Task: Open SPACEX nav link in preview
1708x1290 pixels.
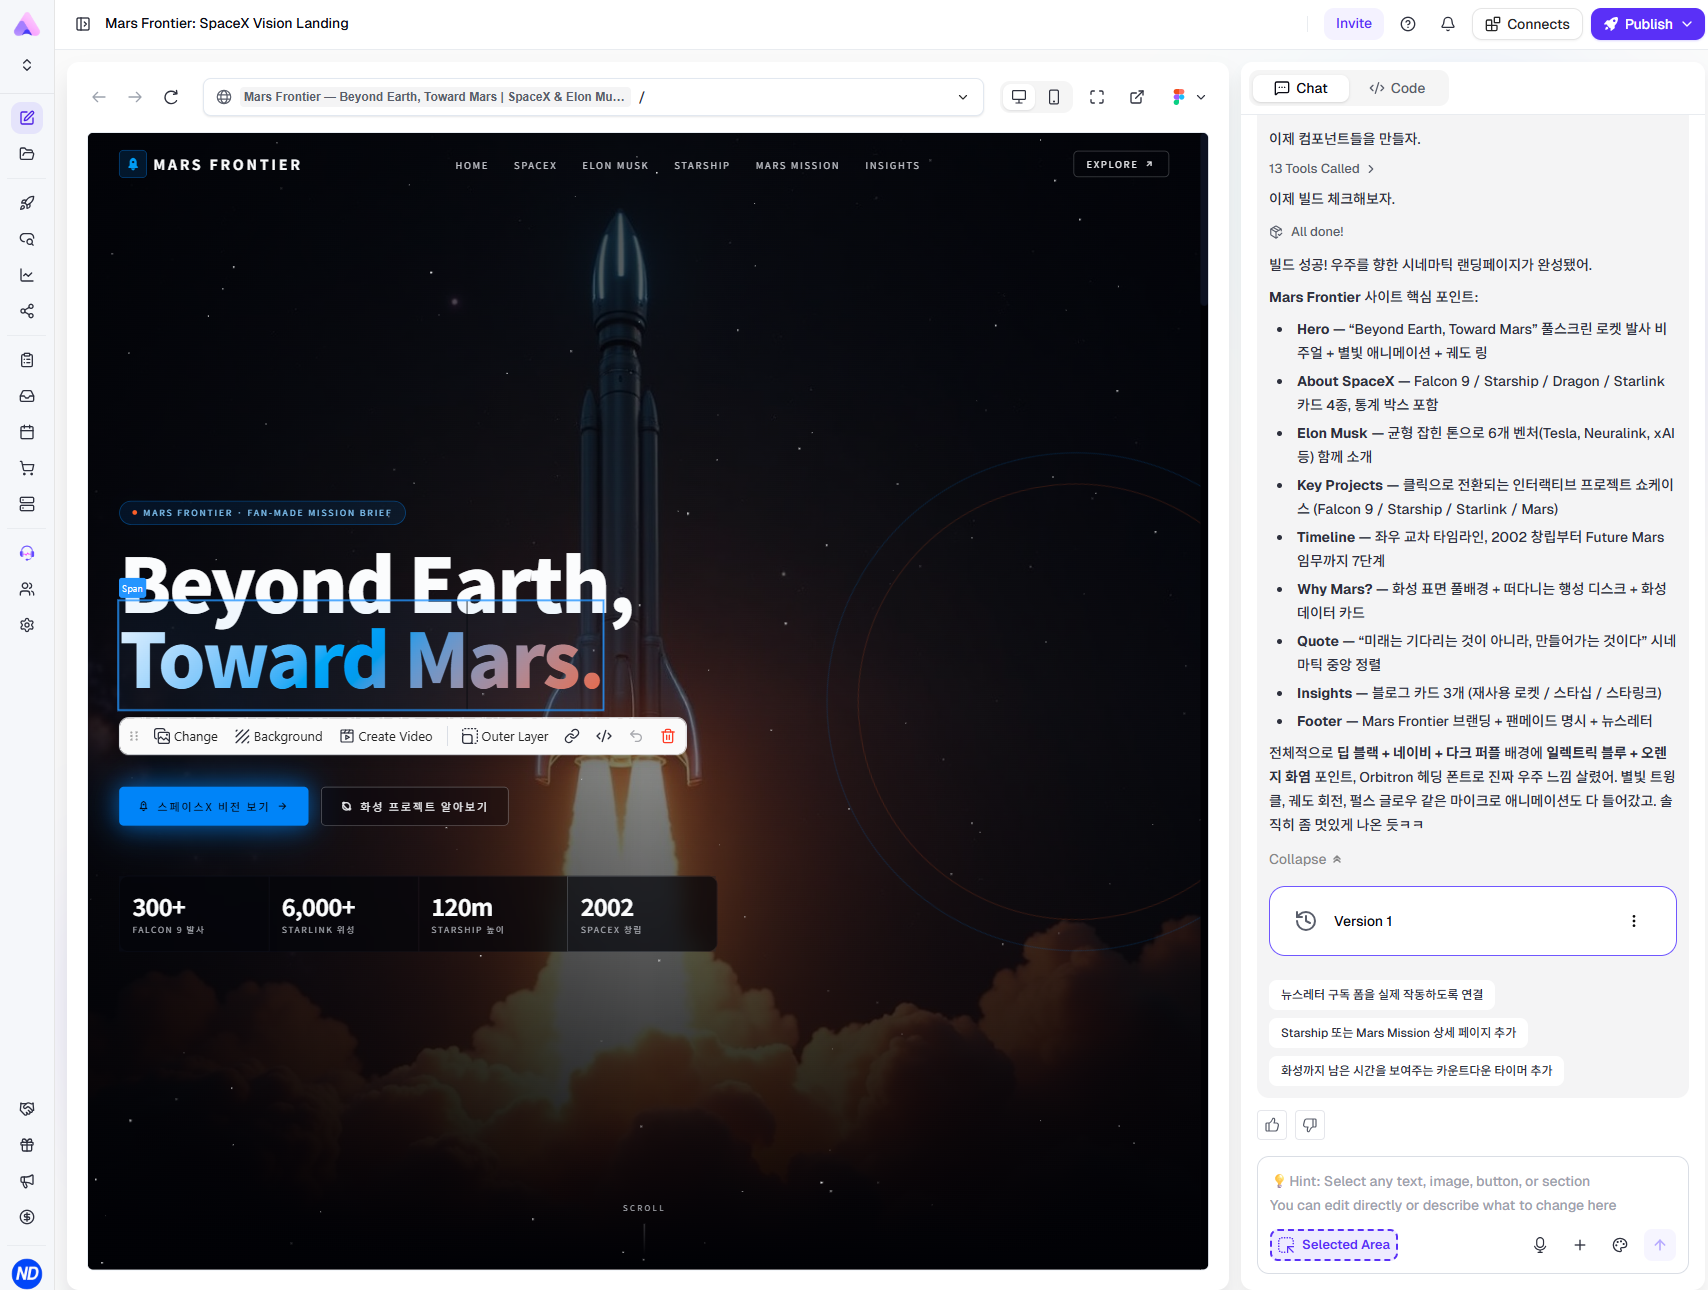Action: tap(535, 166)
